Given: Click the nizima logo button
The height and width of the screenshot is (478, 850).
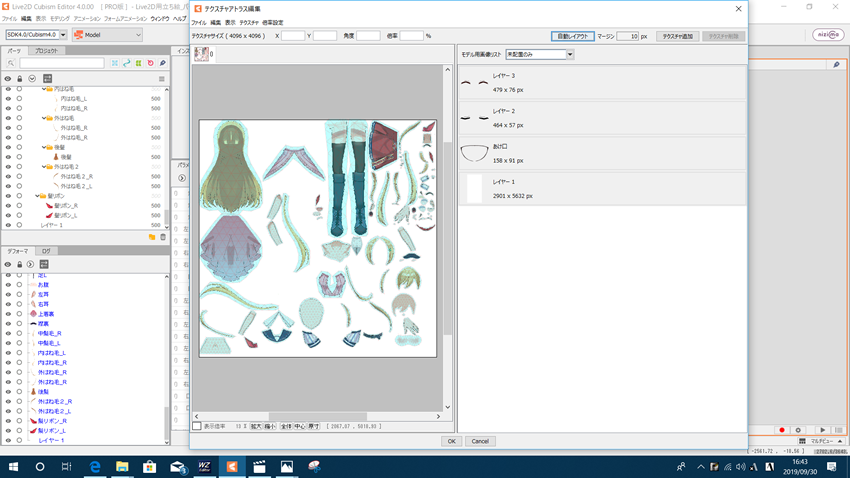Looking at the screenshot, I should coord(828,35).
